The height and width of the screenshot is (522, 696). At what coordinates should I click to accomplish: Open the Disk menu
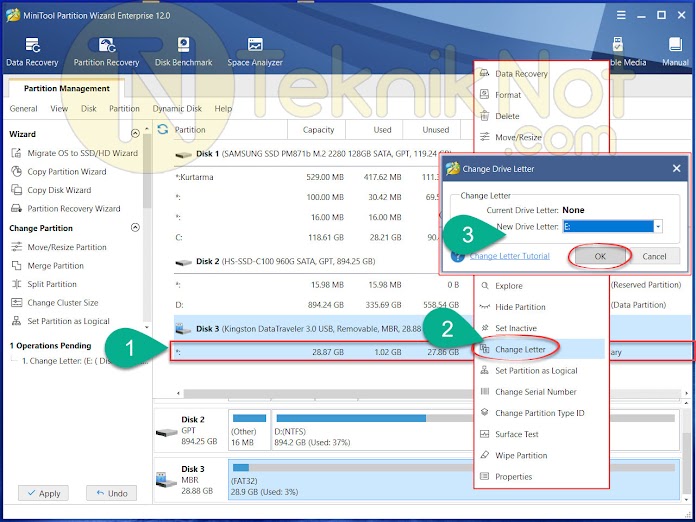[89, 109]
